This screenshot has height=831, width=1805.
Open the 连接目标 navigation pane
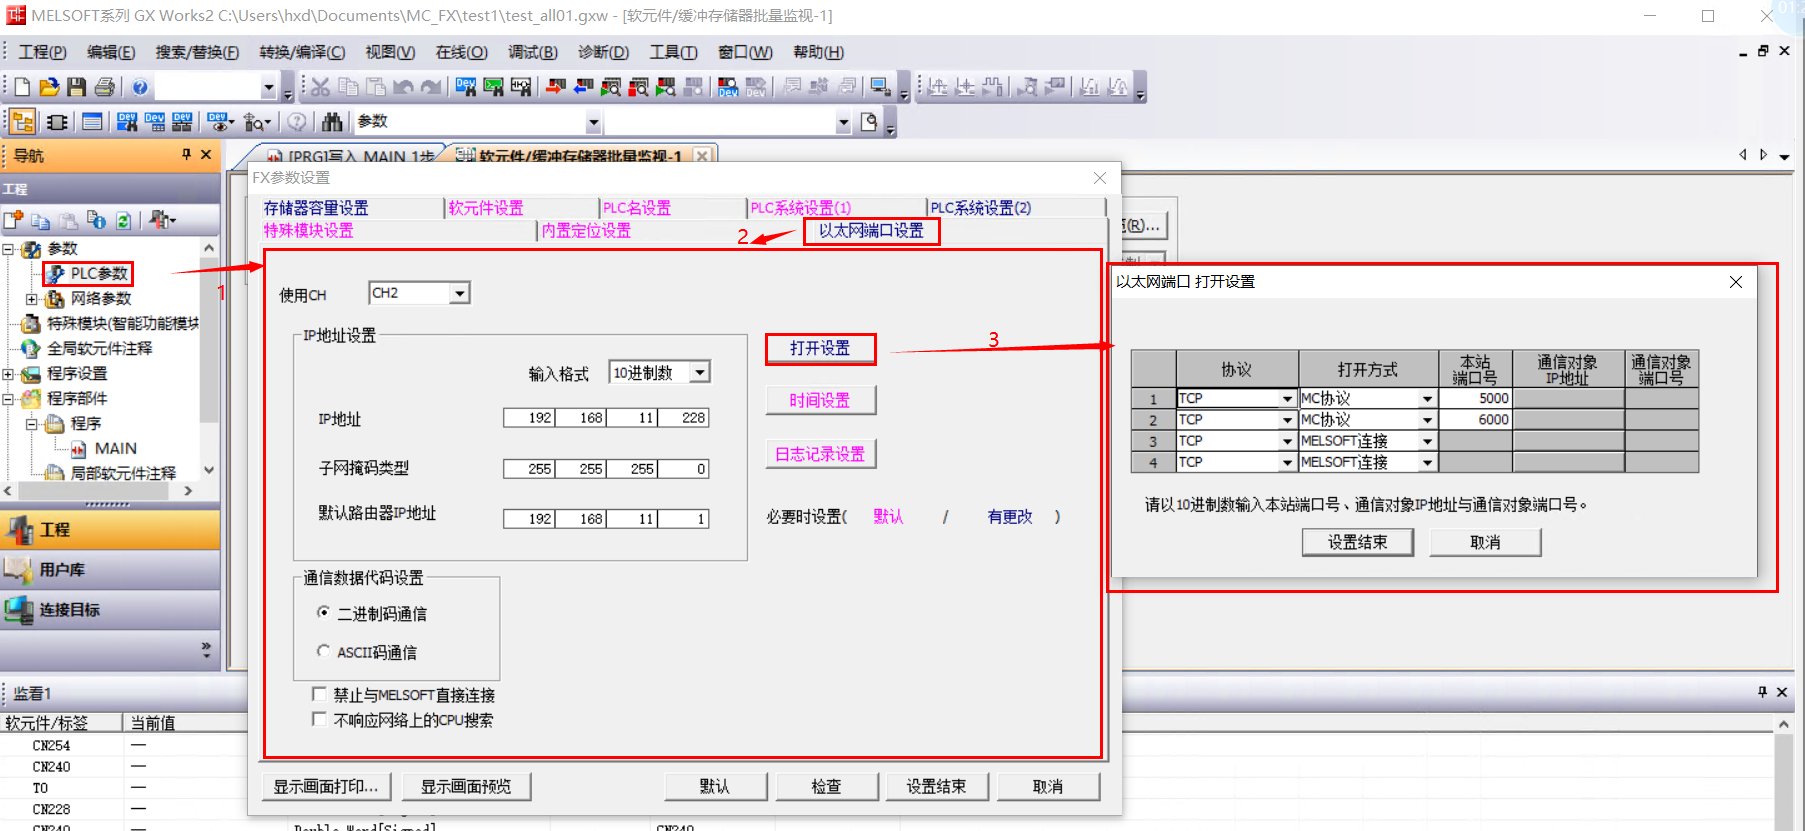pos(110,610)
